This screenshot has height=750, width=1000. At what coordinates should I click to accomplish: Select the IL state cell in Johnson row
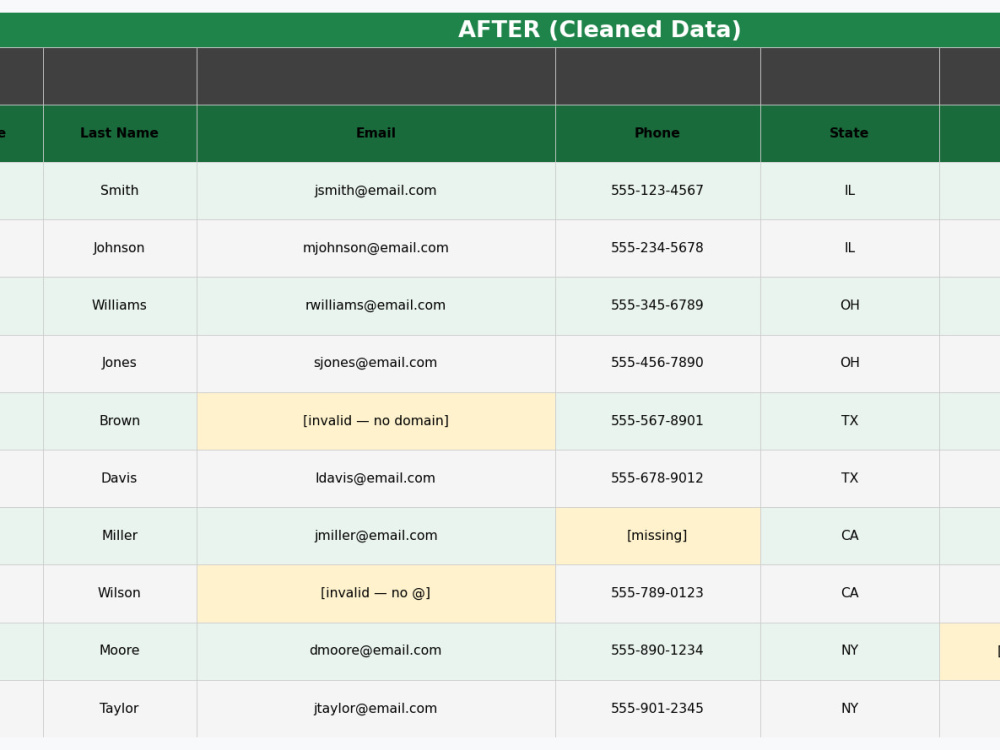pyautogui.click(x=849, y=248)
